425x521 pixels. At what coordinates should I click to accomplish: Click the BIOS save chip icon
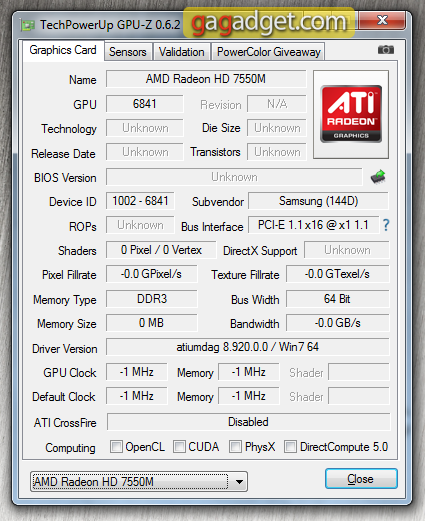coord(378,177)
